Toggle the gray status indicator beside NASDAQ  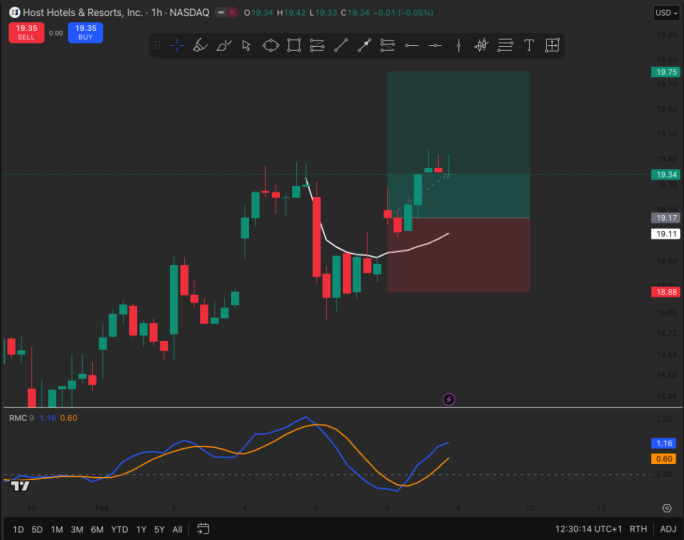coord(221,13)
